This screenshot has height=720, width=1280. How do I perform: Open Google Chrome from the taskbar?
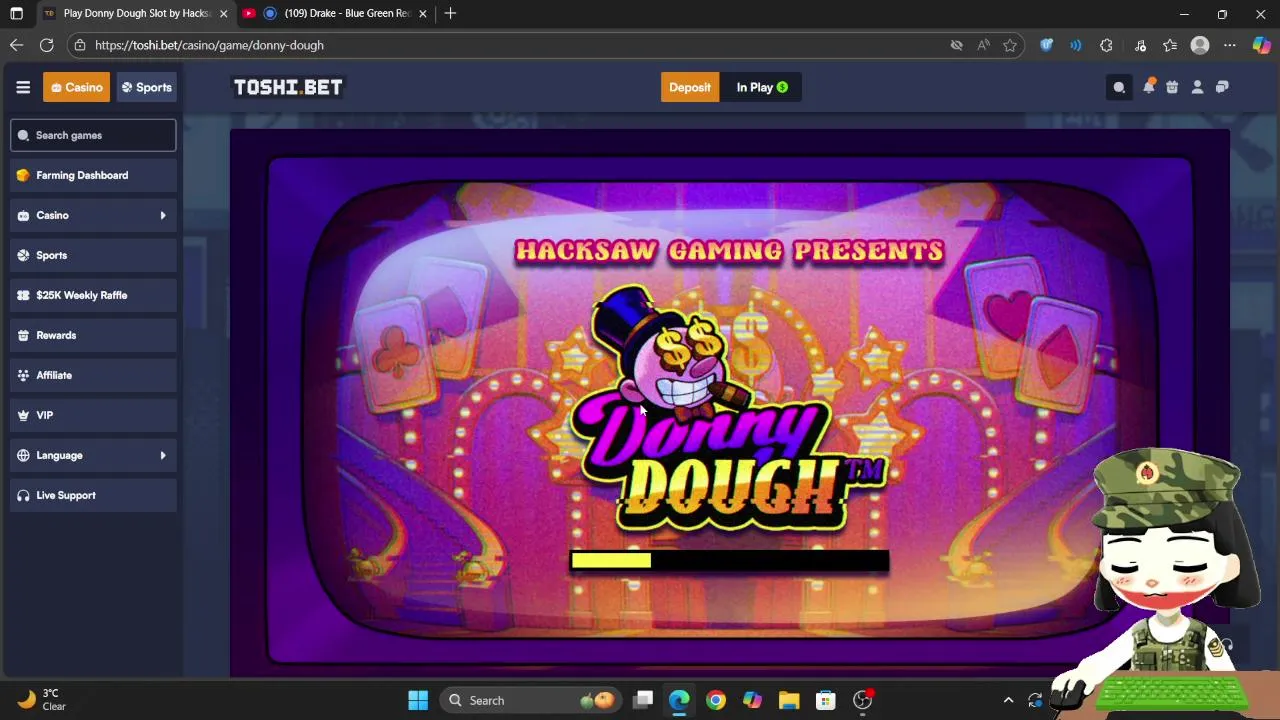click(x=716, y=700)
